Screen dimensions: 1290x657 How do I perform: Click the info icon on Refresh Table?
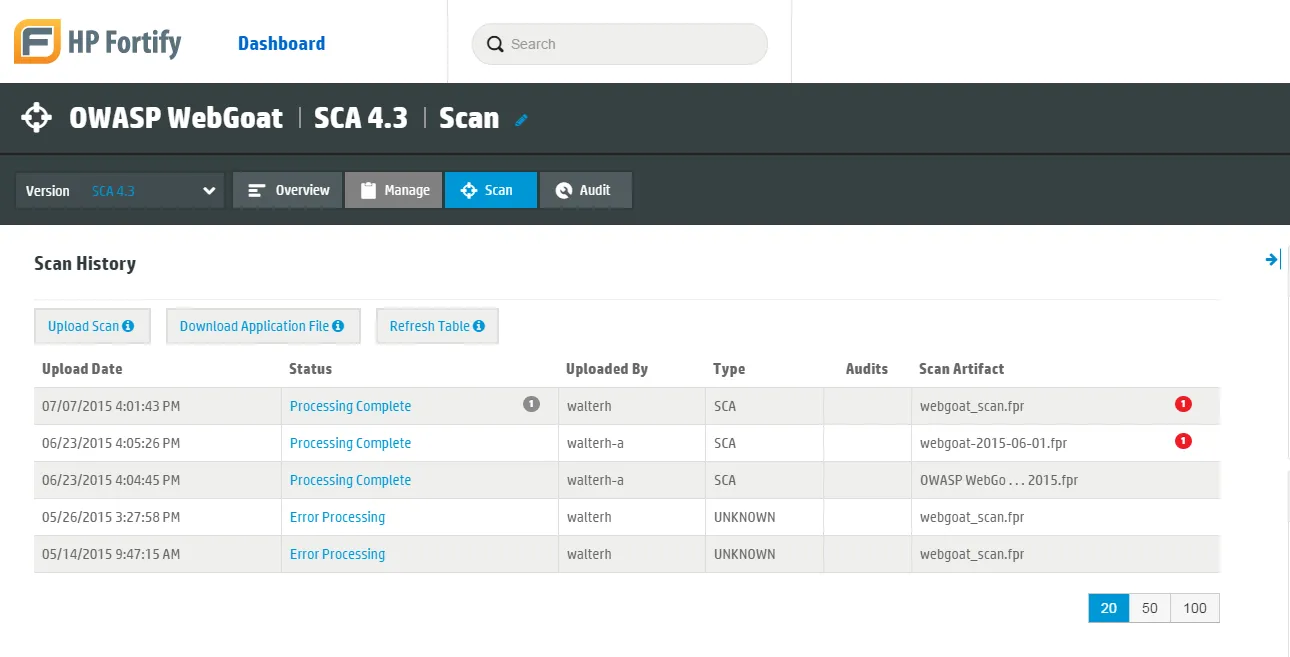(x=479, y=326)
